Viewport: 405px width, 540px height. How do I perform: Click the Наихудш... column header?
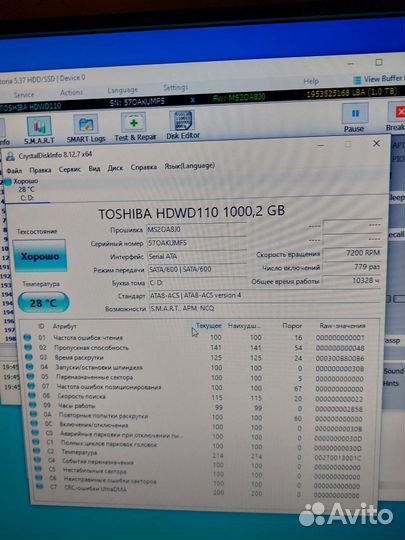[x=244, y=325]
